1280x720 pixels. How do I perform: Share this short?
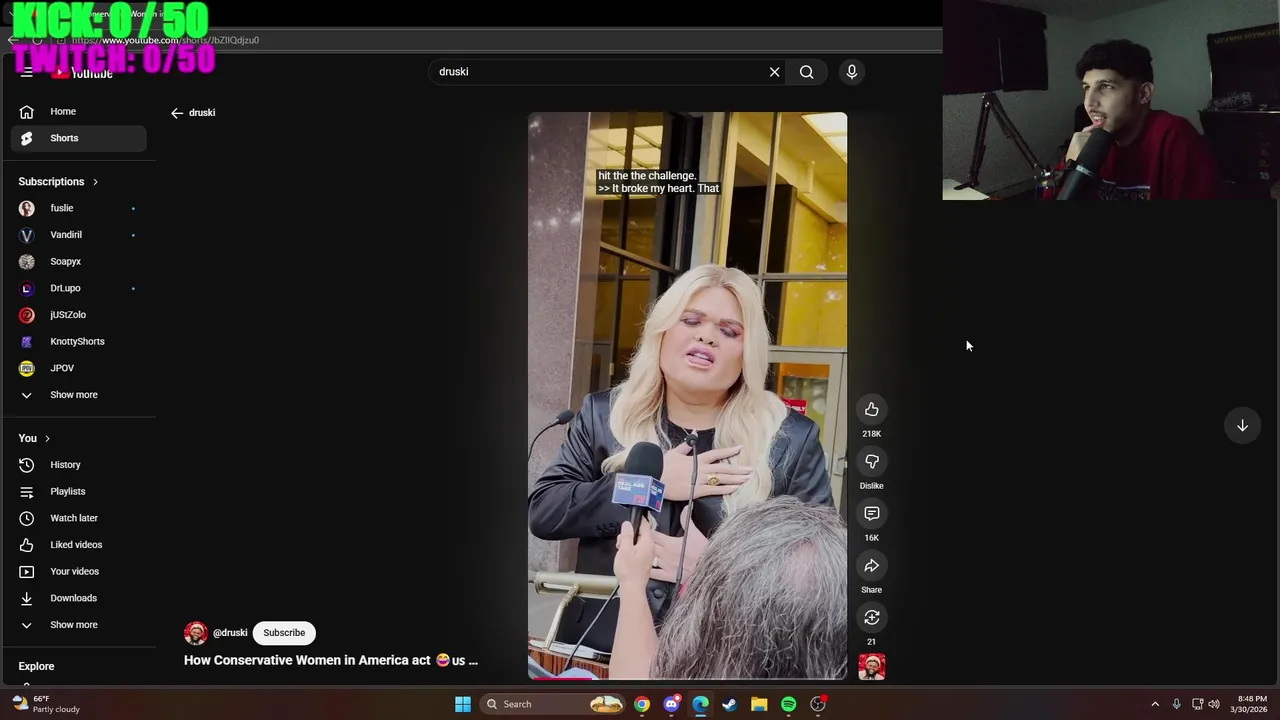click(871, 565)
